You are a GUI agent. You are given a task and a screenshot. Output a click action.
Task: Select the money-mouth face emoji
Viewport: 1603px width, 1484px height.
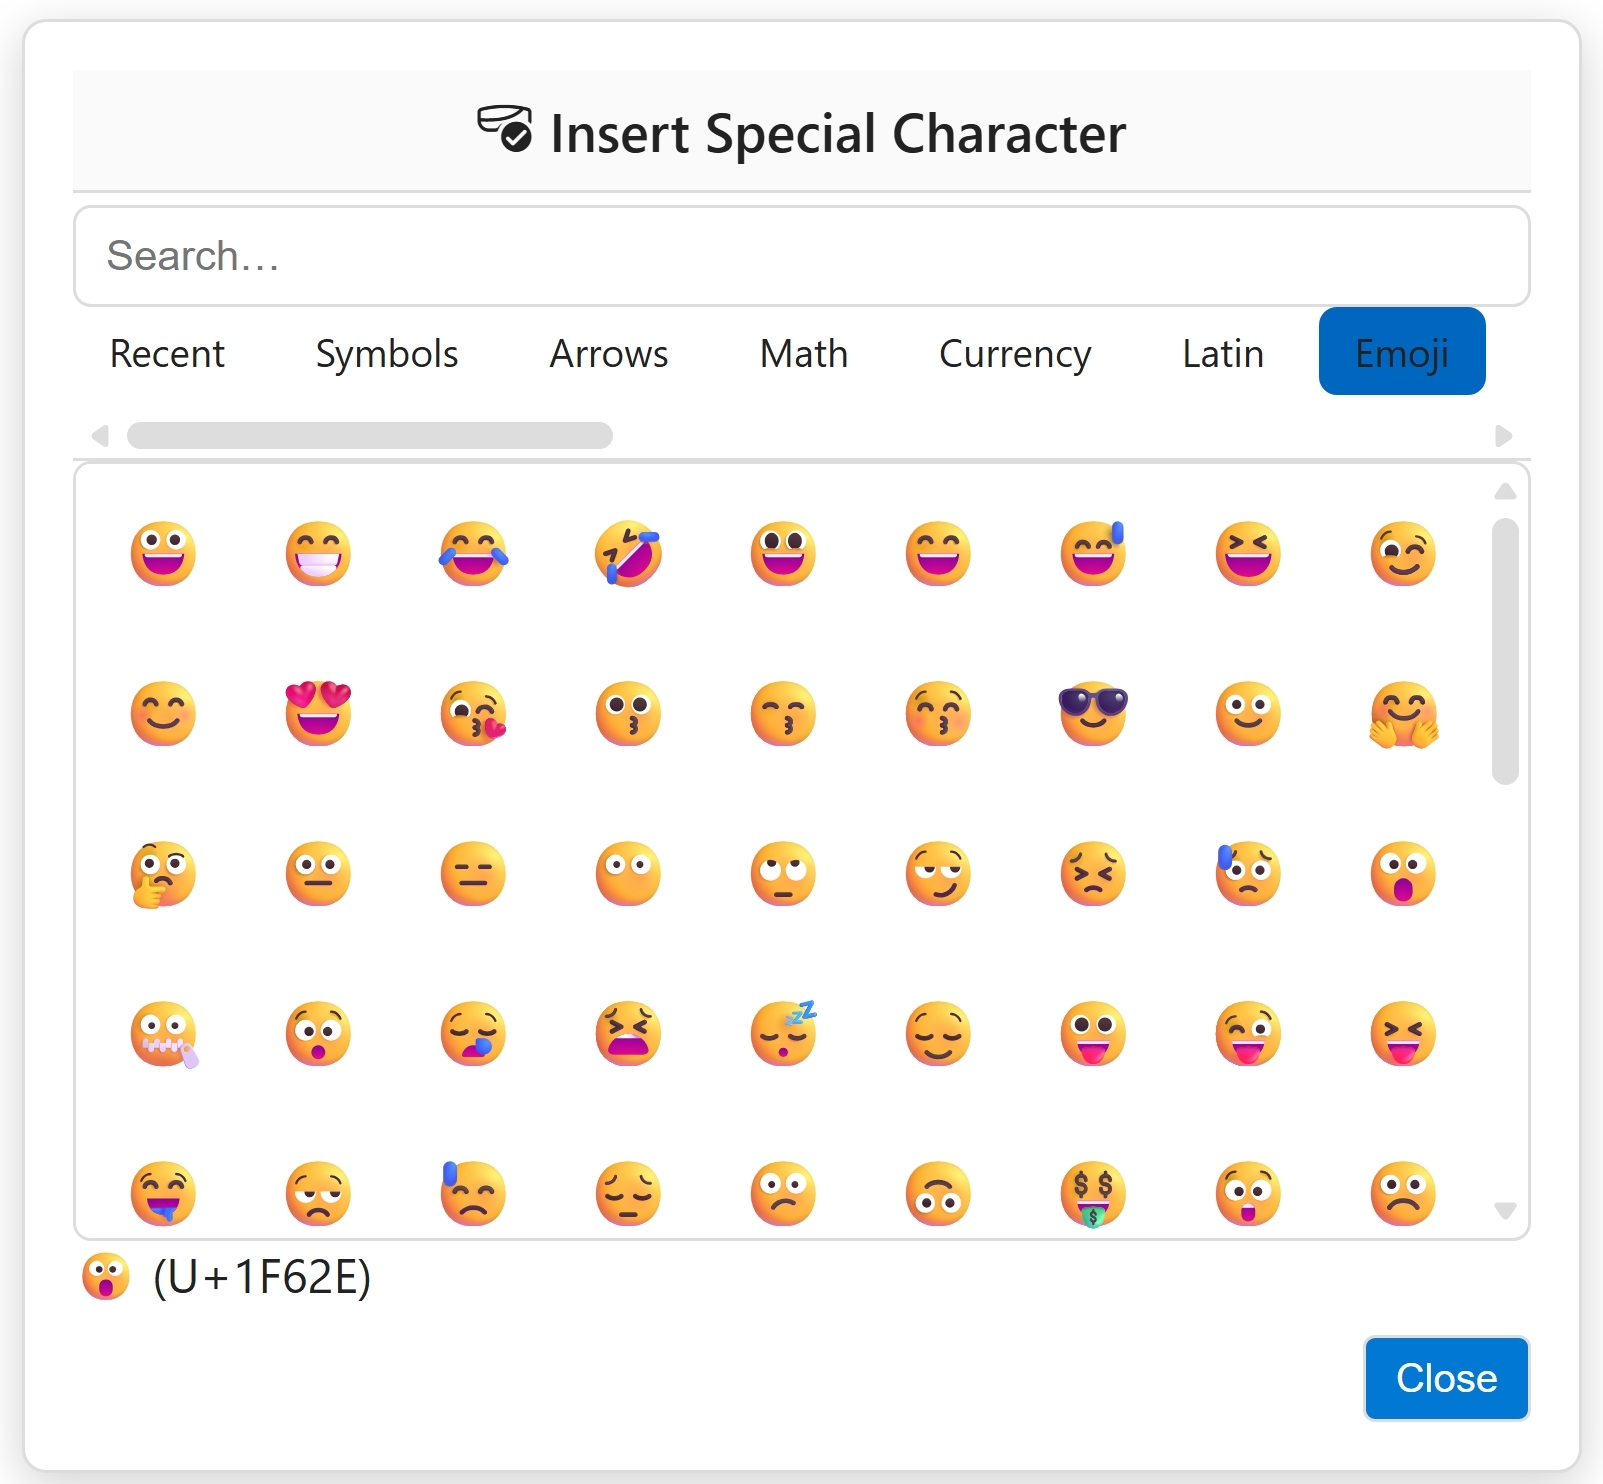point(1093,1193)
